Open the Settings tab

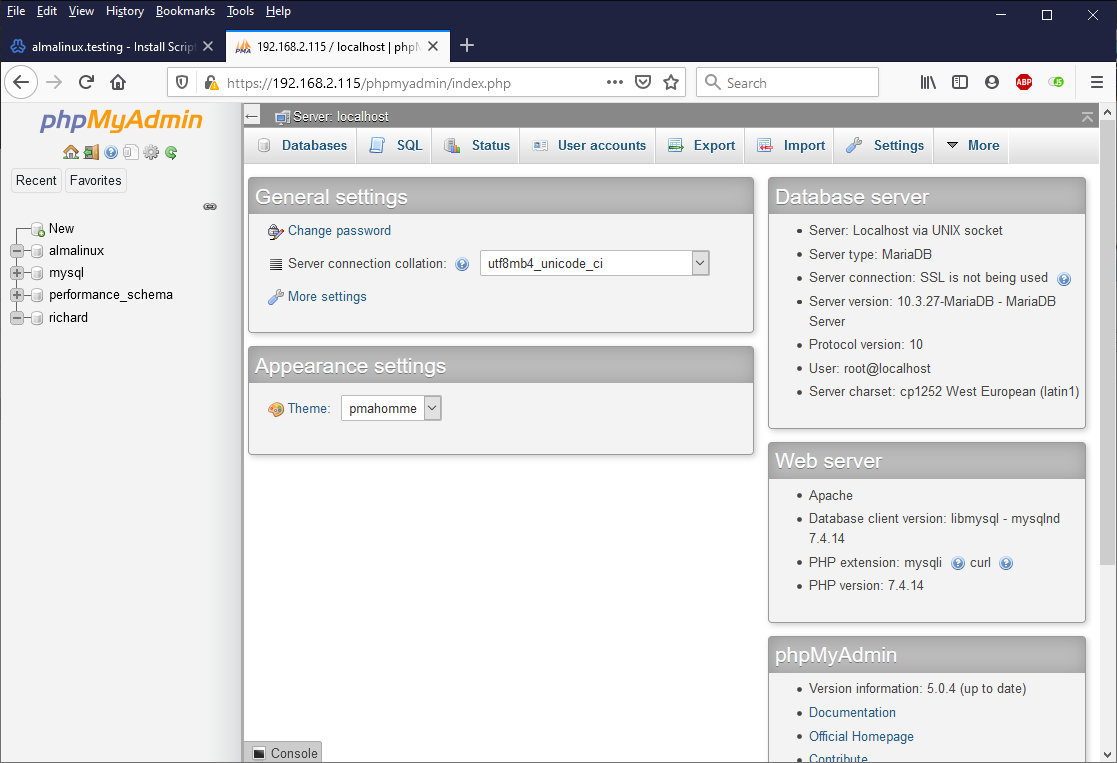pos(885,145)
